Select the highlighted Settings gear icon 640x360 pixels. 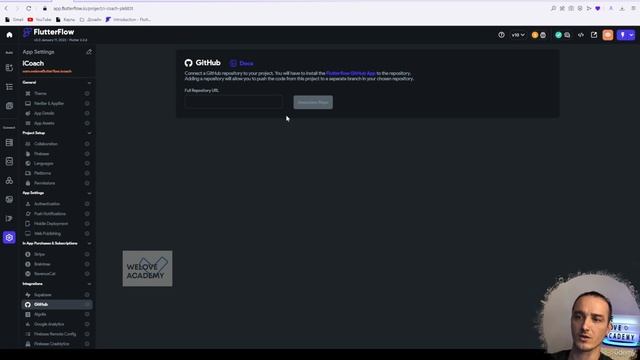[x=9, y=237]
